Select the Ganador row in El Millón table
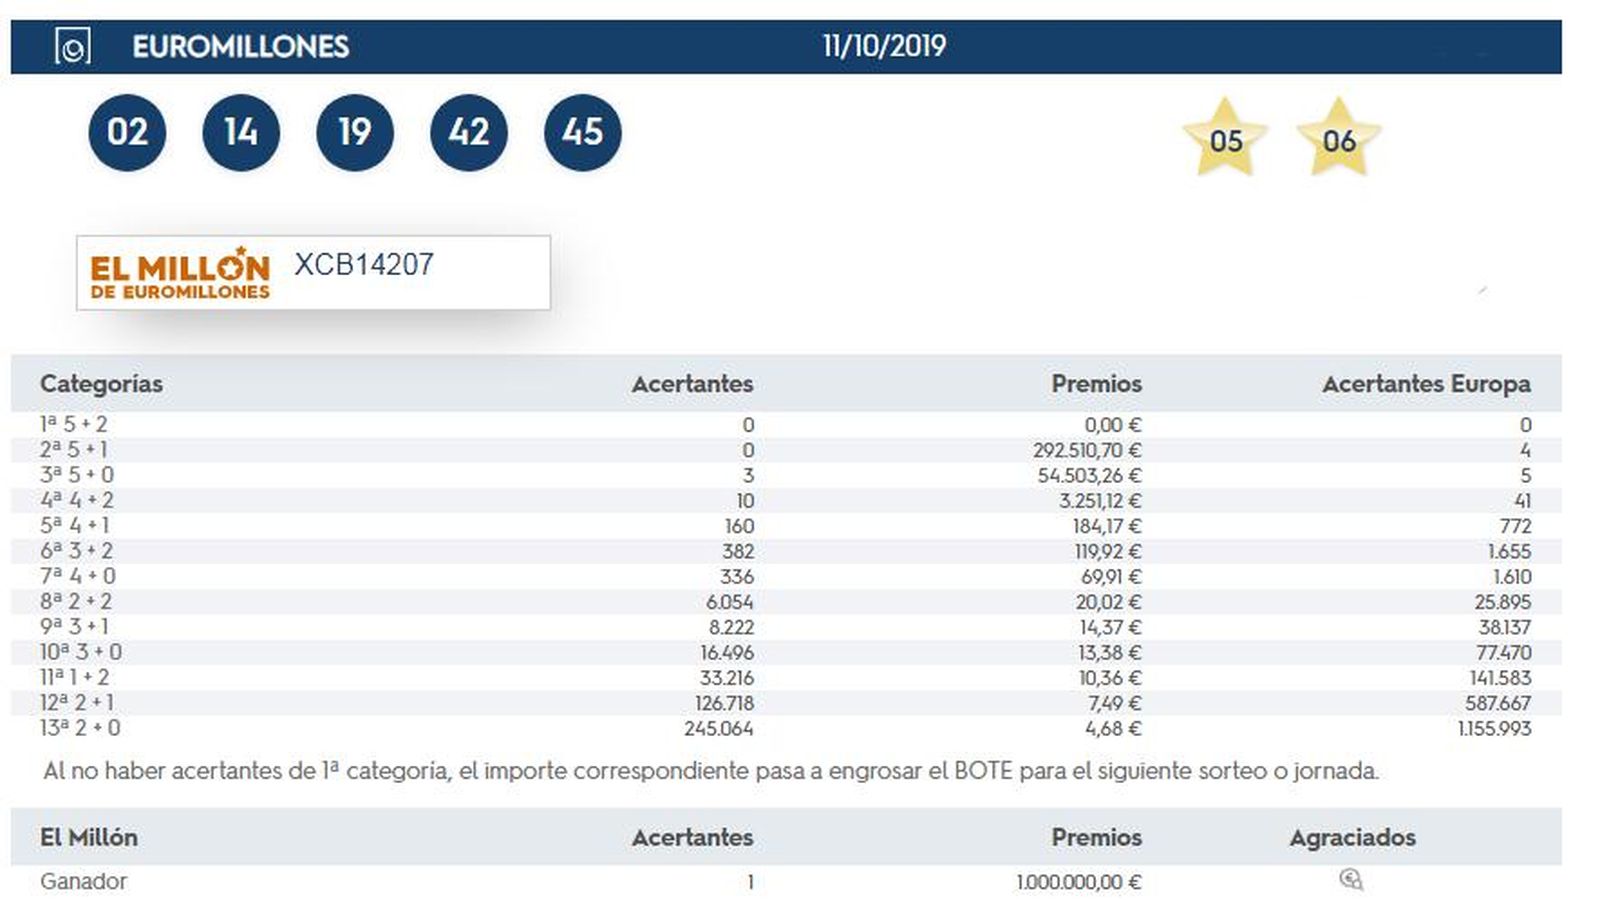Screen dimensions: 1600x900 click(83, 881)
